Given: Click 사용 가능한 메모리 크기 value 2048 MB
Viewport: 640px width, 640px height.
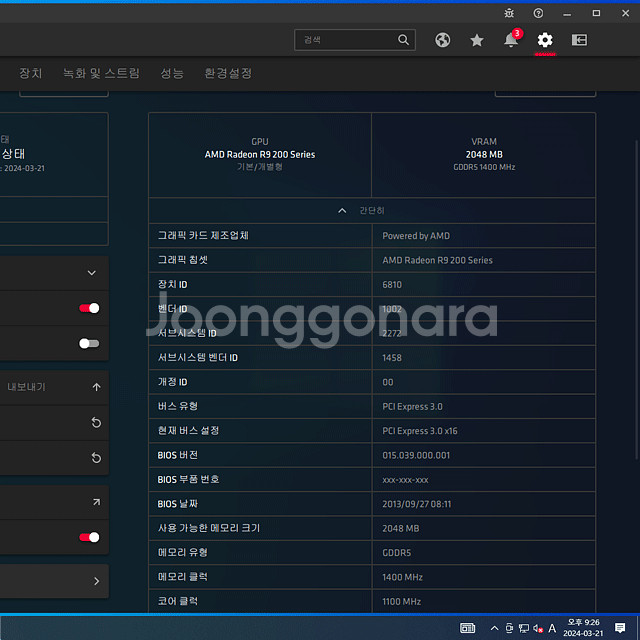Looking at the screenshot, I should click(x=400, y=529).
